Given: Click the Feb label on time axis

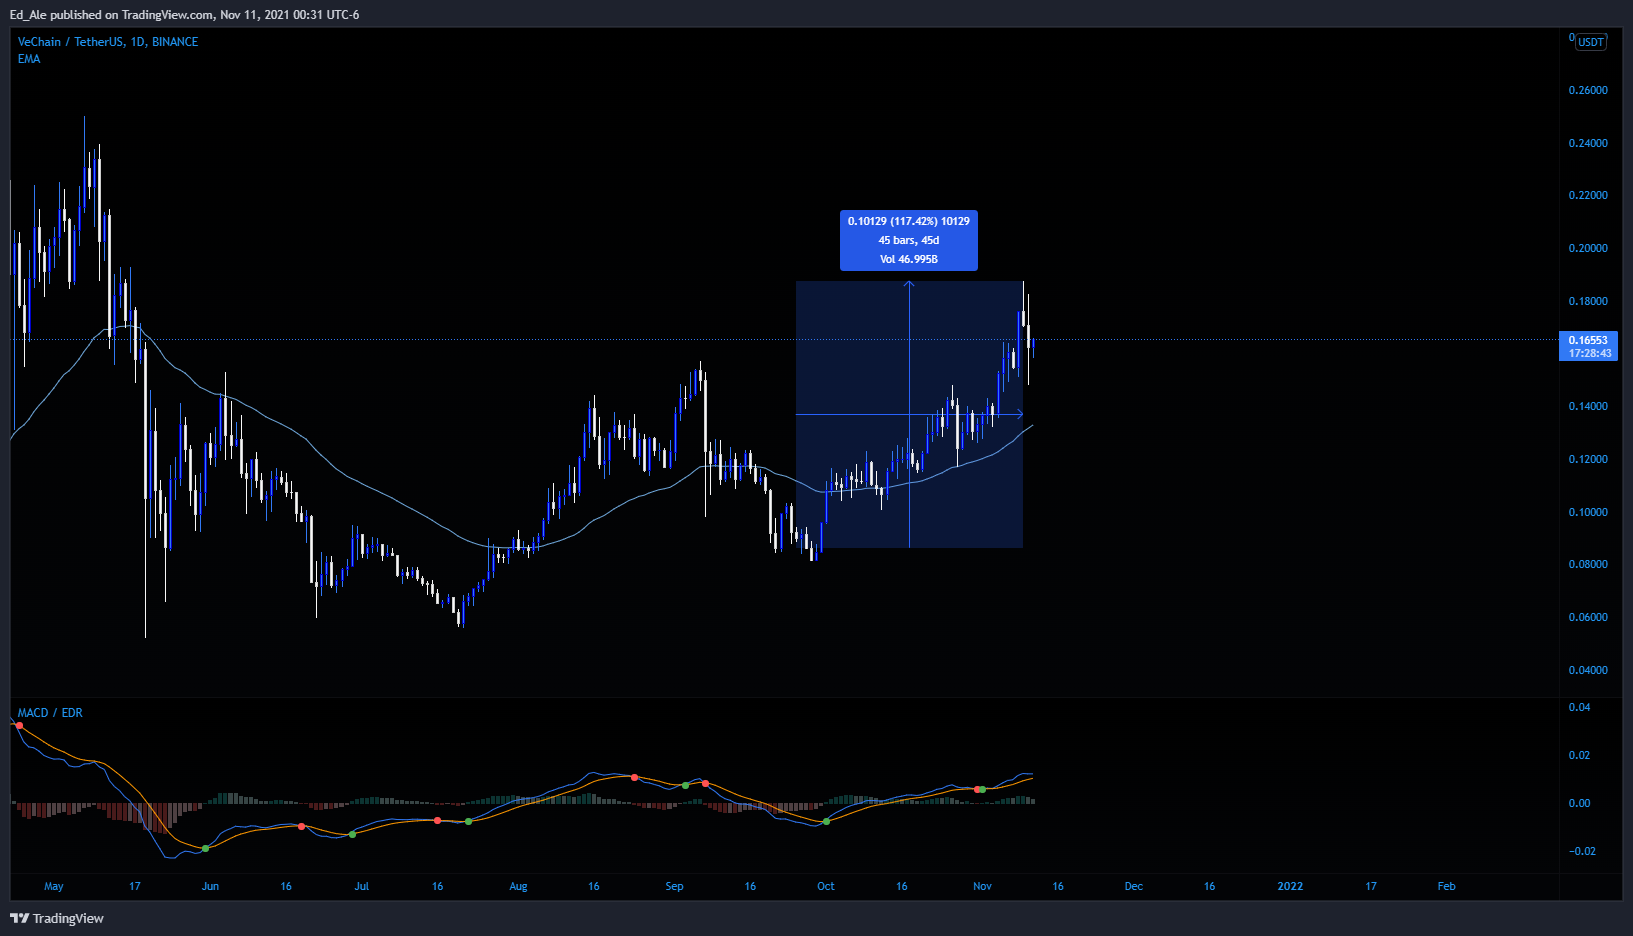Looking at the screenshot, I should click(1447, 886).
